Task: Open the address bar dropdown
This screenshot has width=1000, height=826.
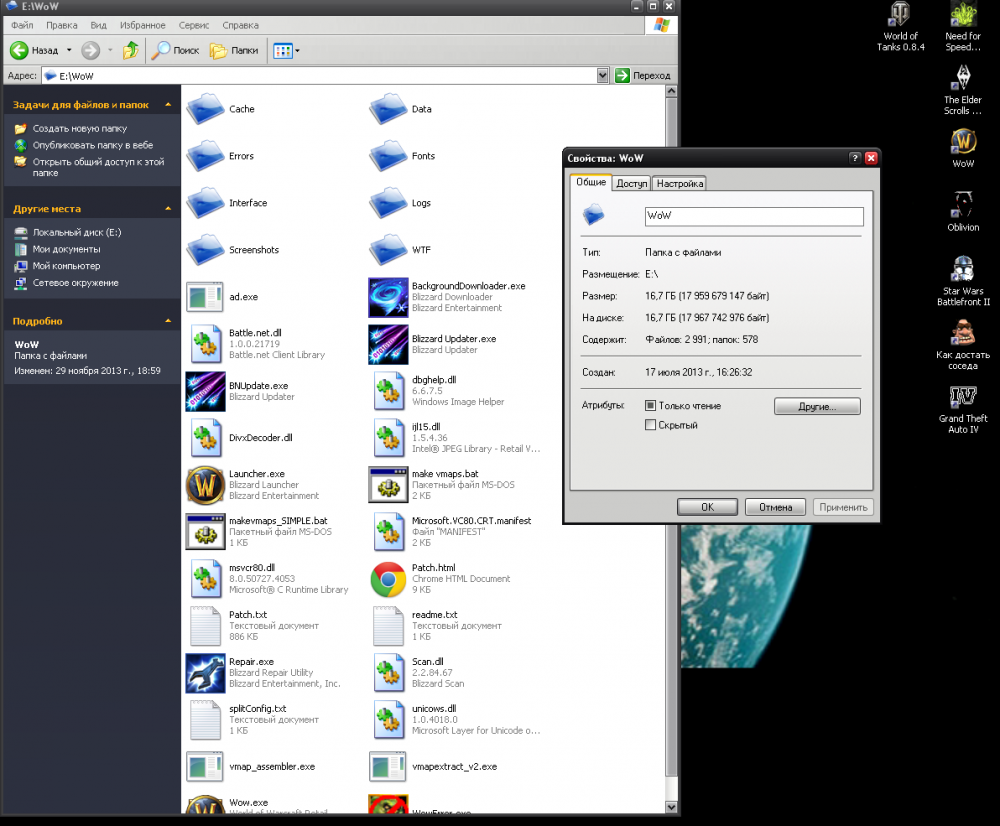Action: pos(602,76)
